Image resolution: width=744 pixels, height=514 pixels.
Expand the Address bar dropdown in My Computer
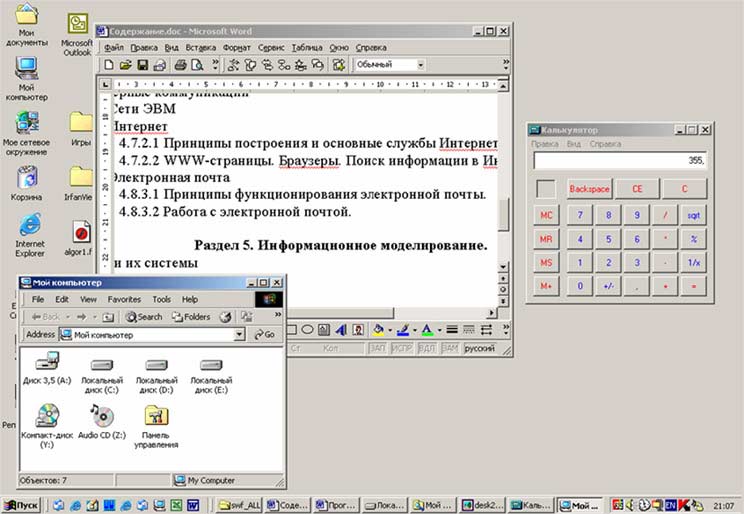[239, 335]
